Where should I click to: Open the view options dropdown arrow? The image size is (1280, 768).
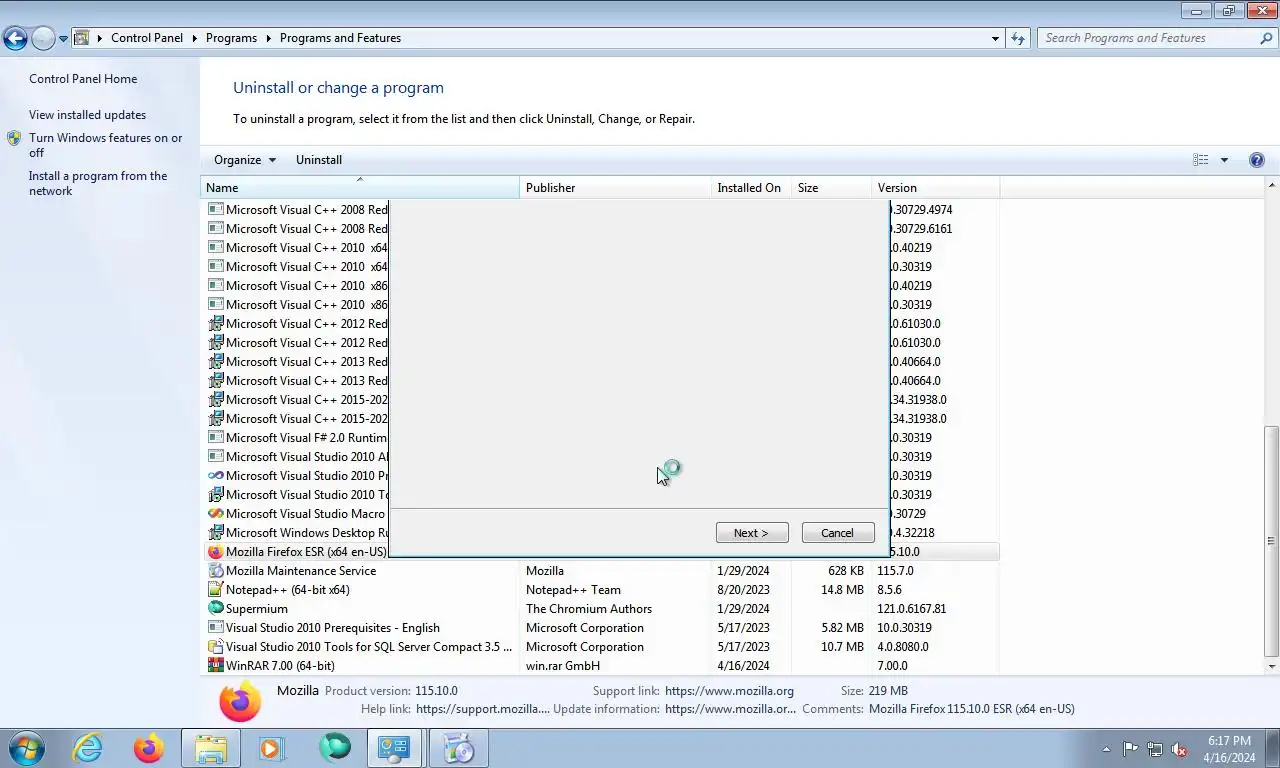(x=1224, y=160)
